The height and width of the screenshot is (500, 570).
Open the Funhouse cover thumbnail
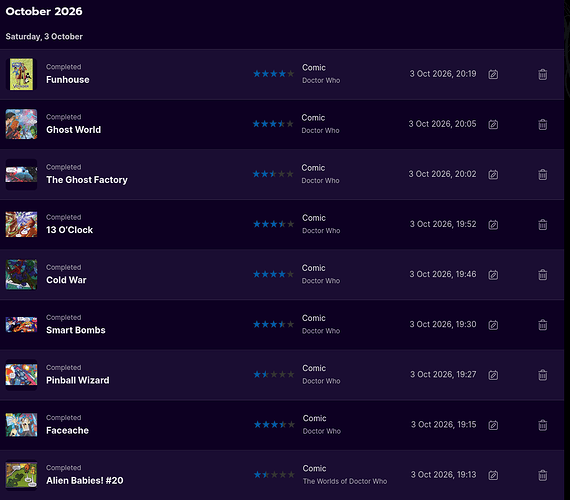tap(21, 74)
